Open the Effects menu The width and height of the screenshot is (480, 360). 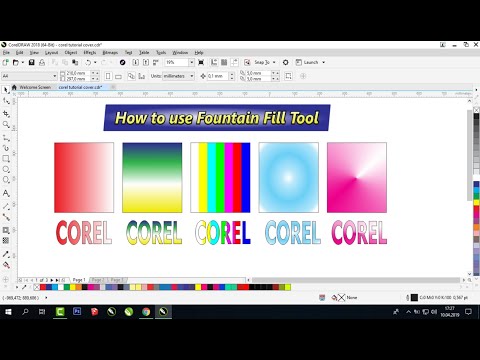pos(90,53)
